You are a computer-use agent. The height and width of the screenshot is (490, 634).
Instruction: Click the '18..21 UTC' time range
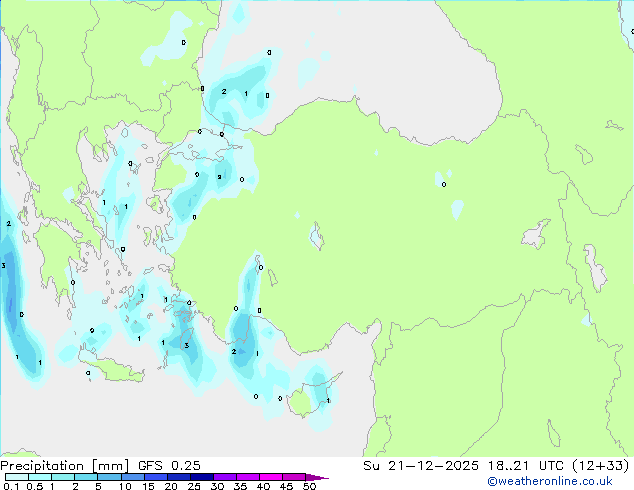525,466
